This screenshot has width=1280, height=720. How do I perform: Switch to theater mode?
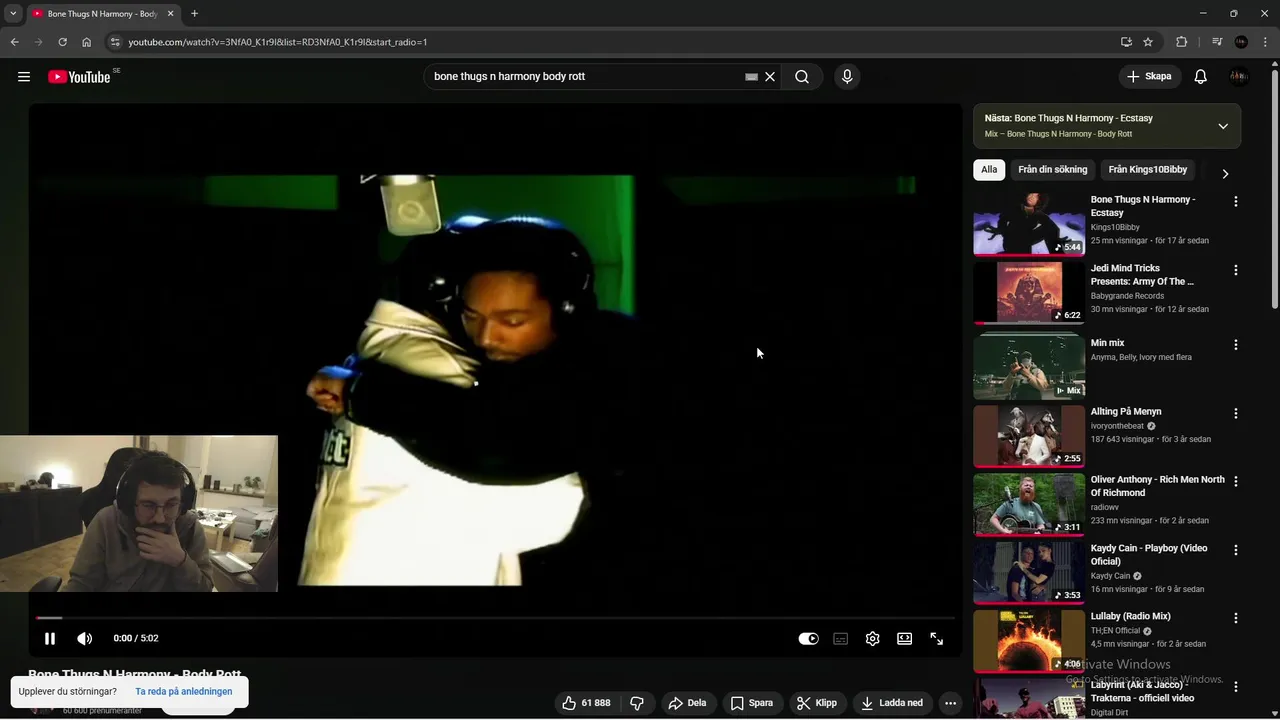tap(905, 639)
